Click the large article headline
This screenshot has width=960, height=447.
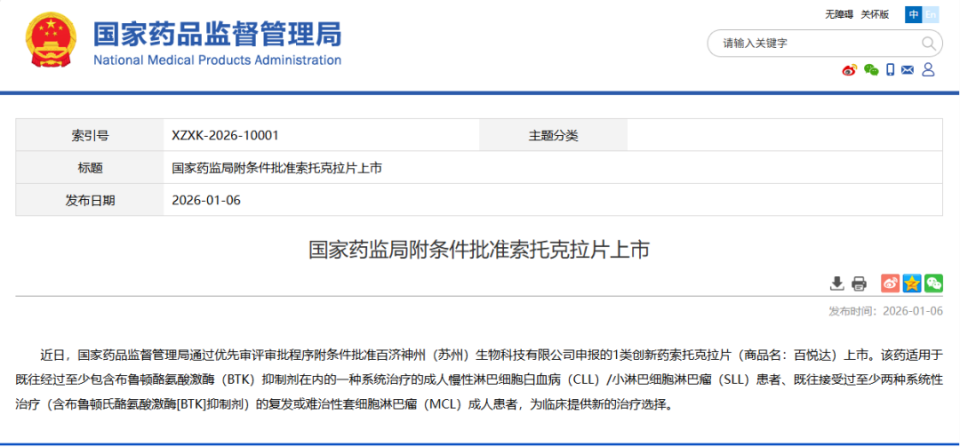tap(479, 250)
